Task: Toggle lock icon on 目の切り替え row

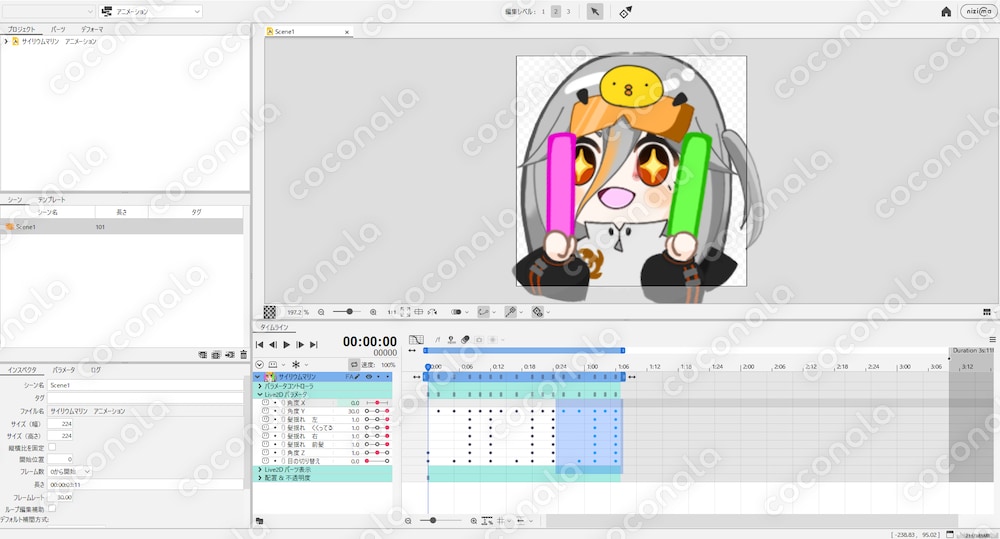Action: (265, 461)
